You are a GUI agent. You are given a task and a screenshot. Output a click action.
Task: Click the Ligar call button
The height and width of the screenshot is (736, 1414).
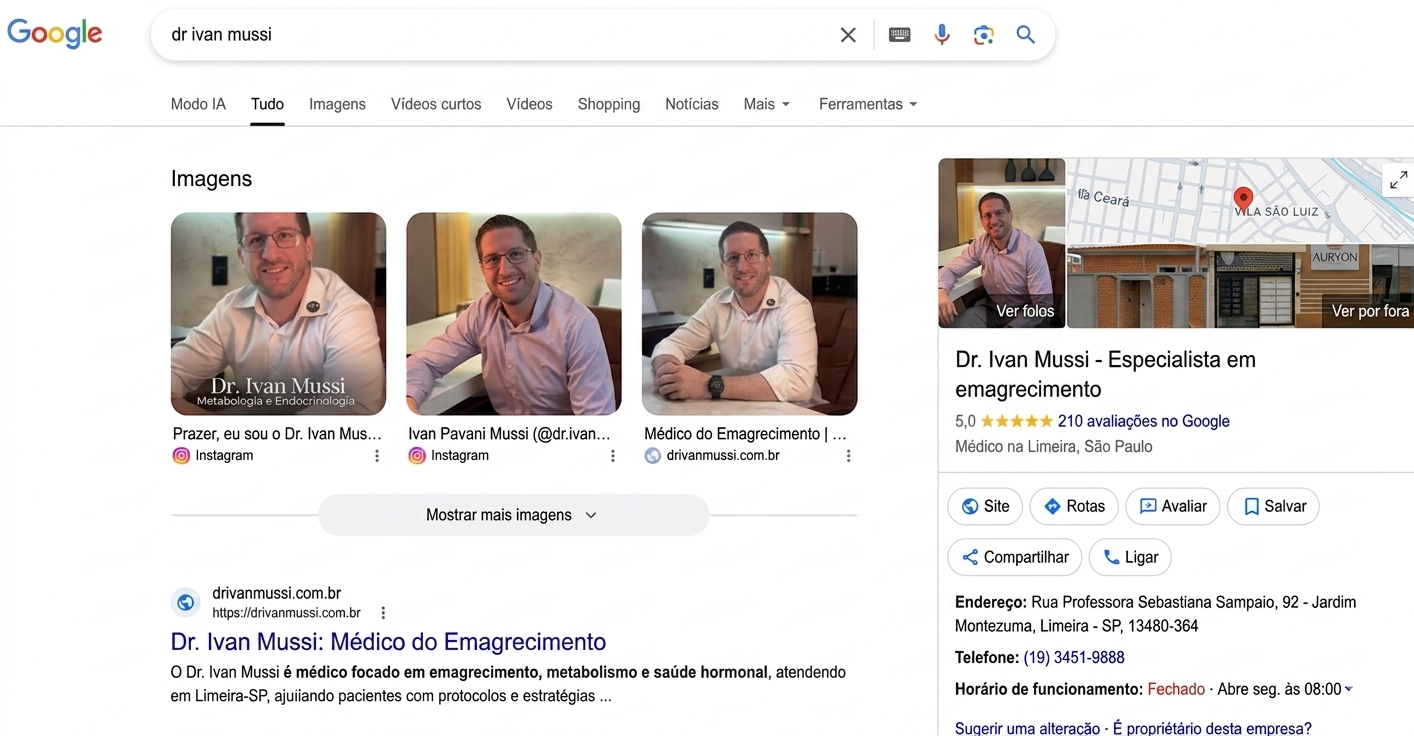[1130, 557]
